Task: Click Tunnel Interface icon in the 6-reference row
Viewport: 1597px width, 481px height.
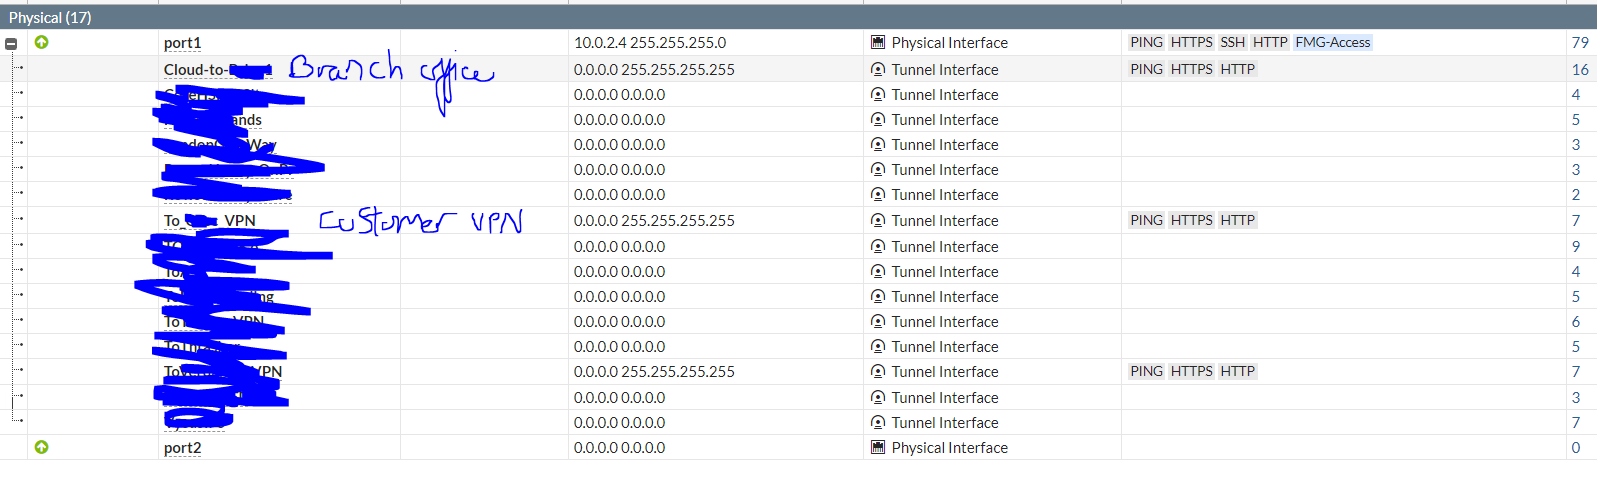Action: [878, 321]
